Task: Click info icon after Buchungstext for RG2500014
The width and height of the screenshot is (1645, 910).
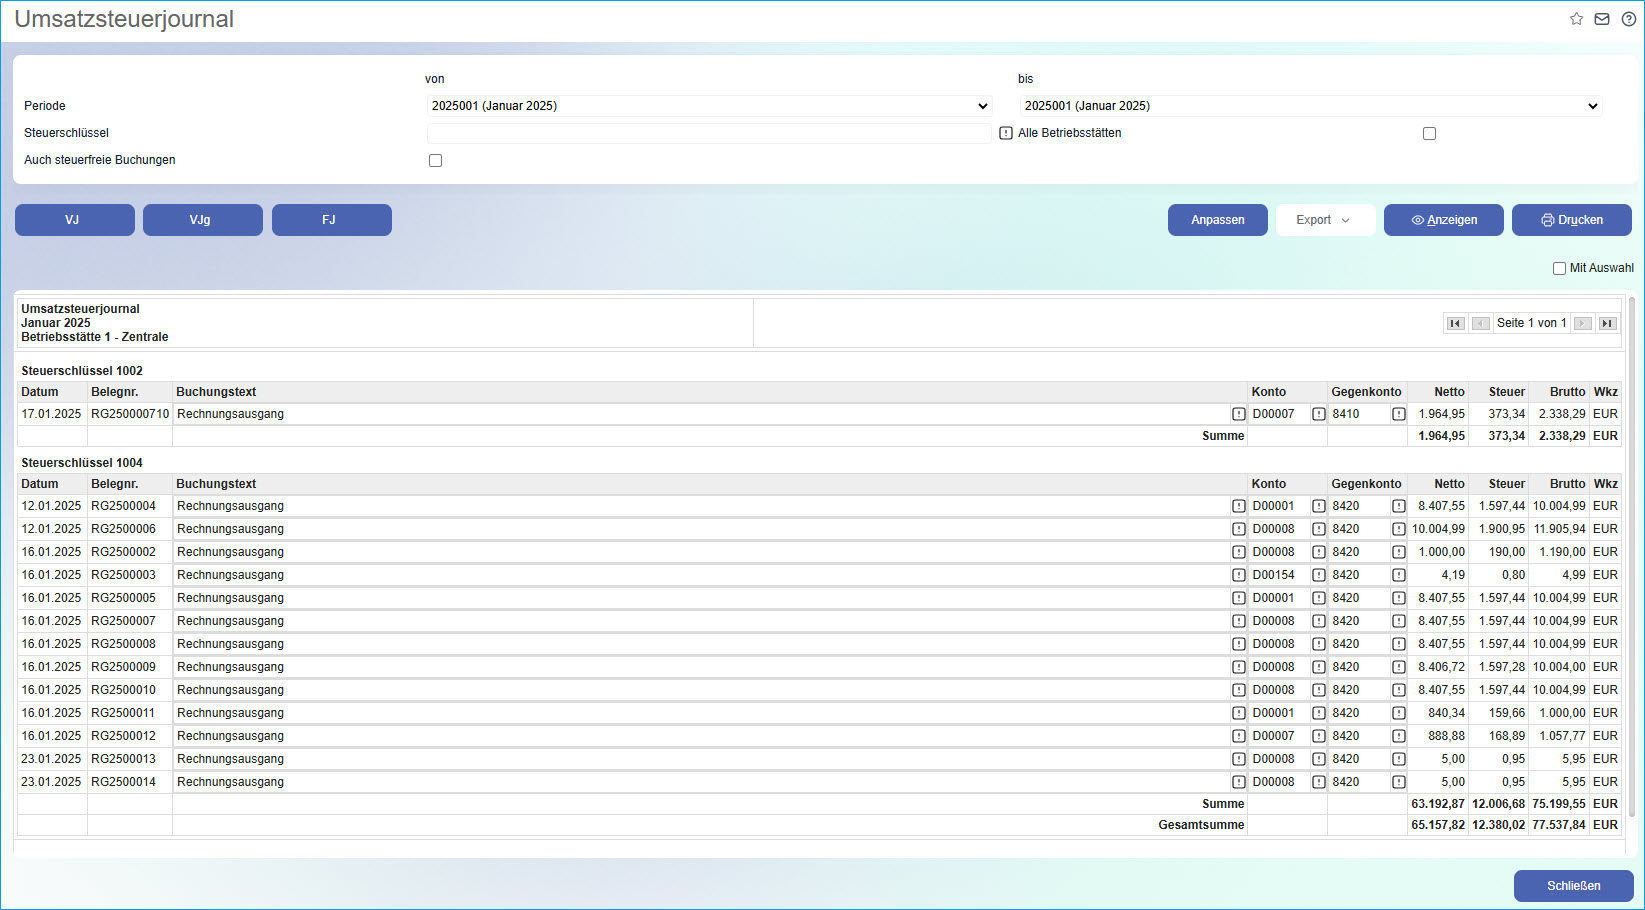Action: (1239, 782)
